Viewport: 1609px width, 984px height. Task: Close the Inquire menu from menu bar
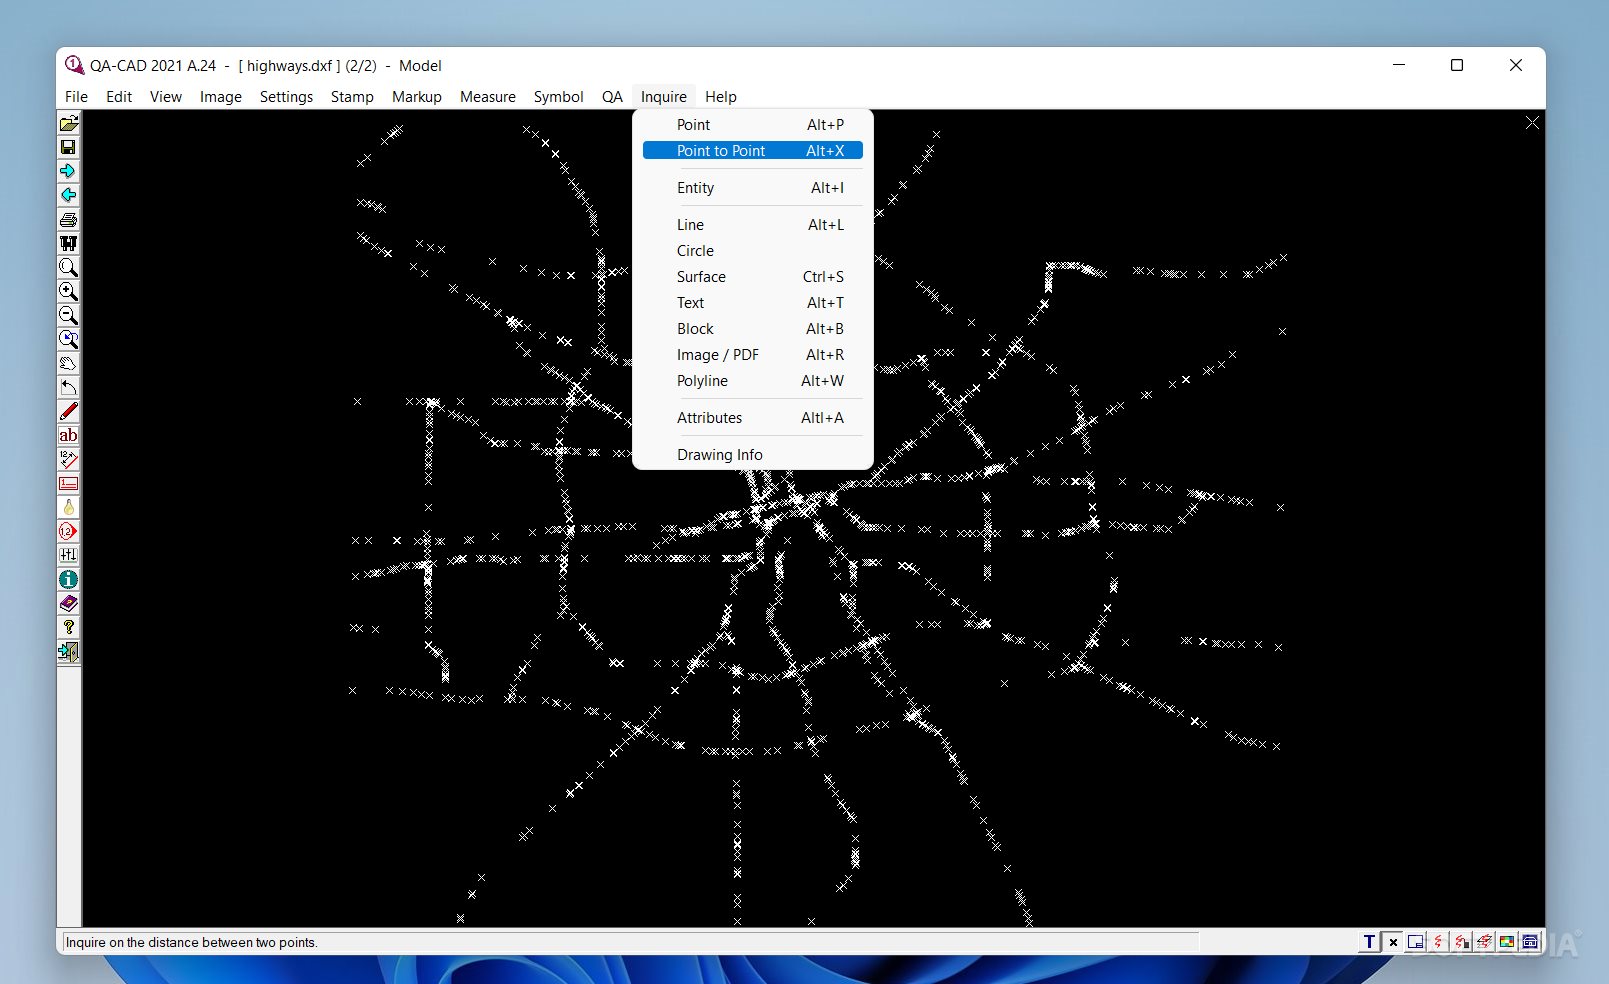pos(664,97)
